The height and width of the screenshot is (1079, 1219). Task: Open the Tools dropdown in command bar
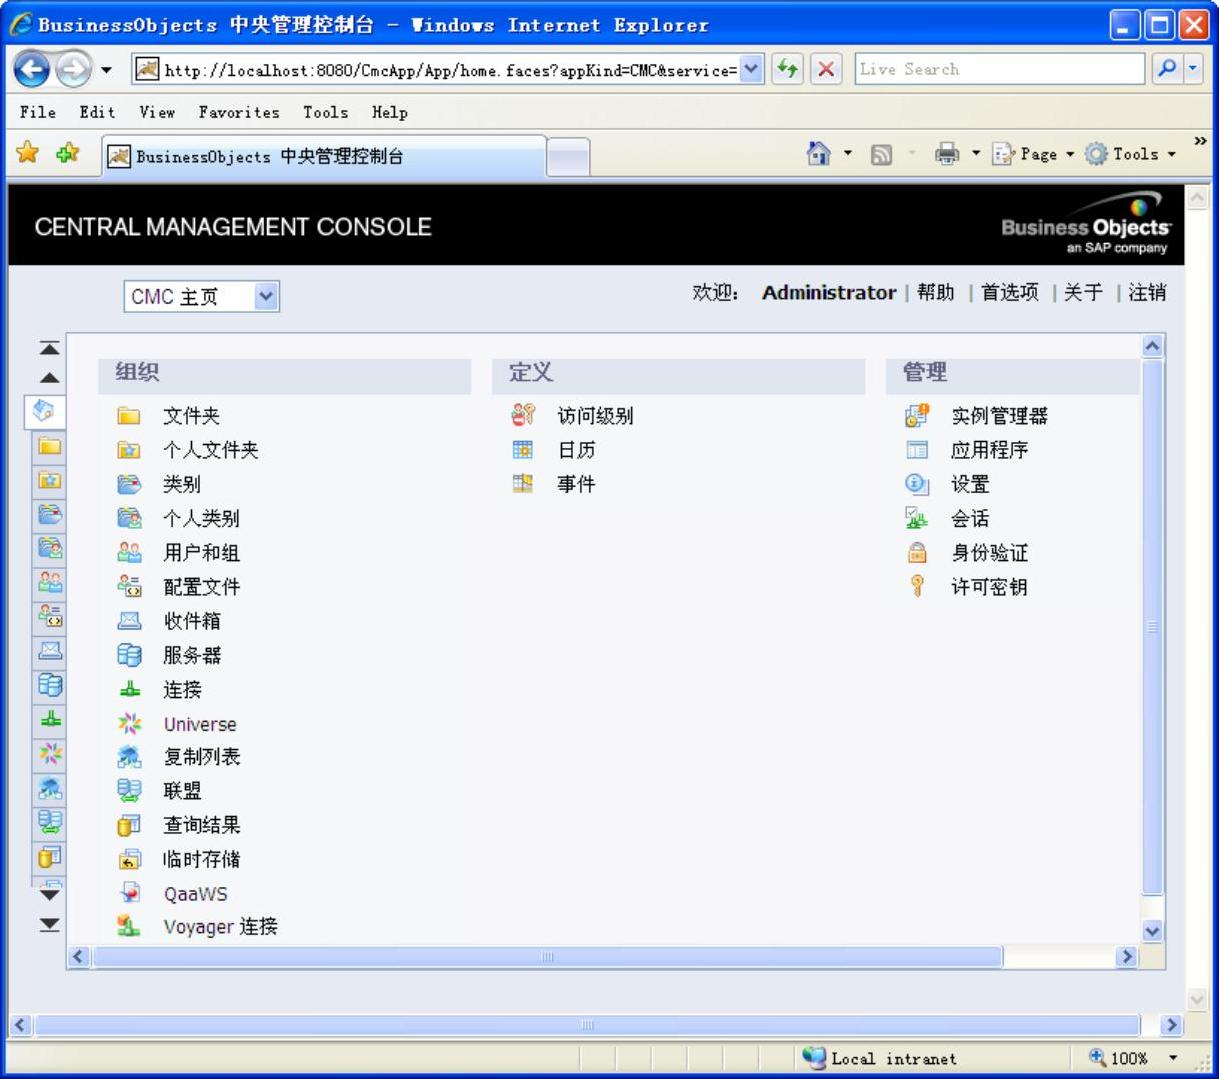(x=1171, y=154)
